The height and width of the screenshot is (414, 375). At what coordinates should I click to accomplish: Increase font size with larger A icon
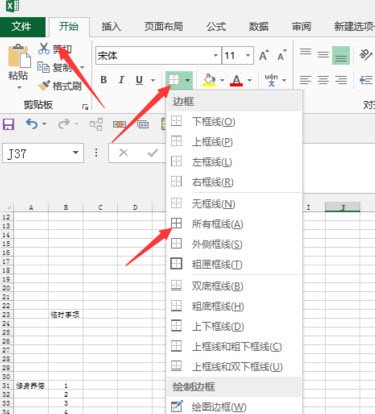[x=264, y=55]
